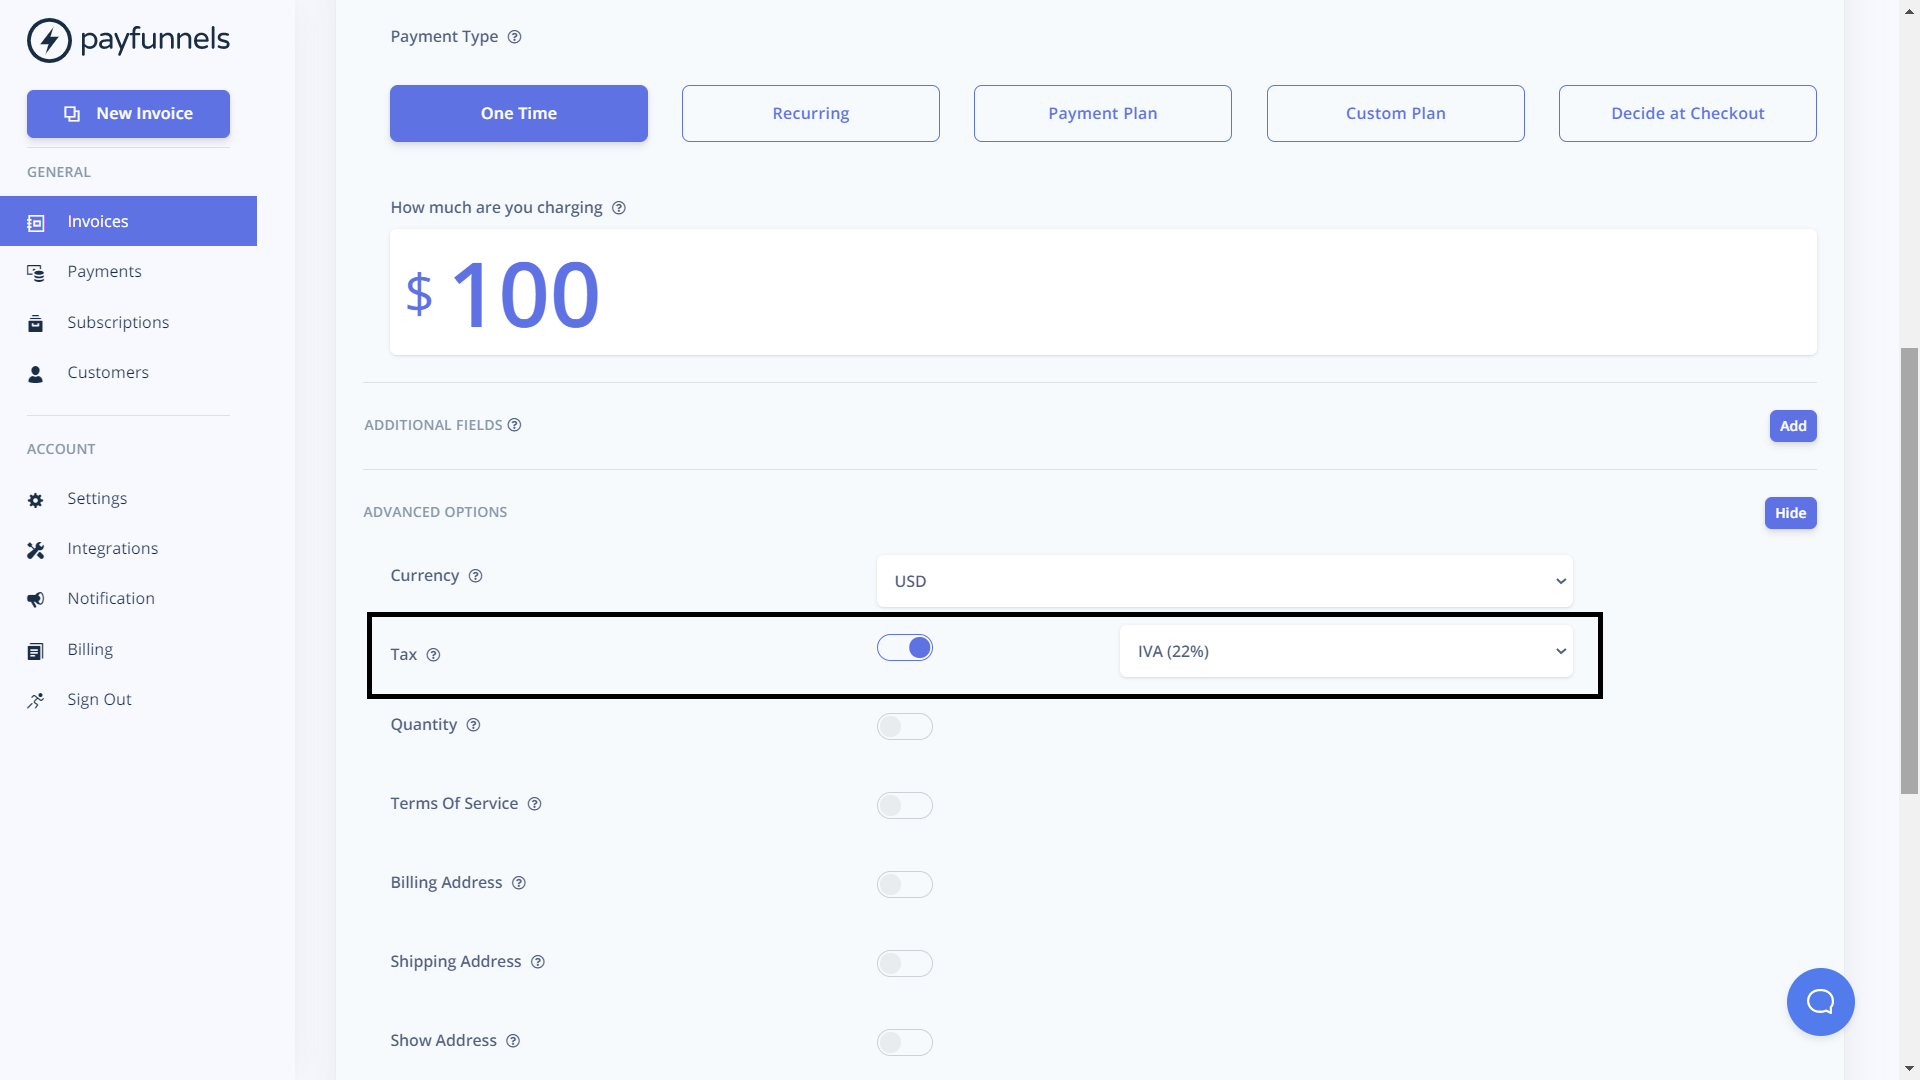
Task: Turn on Billing Address toggle
Action: tap(905, 885)
